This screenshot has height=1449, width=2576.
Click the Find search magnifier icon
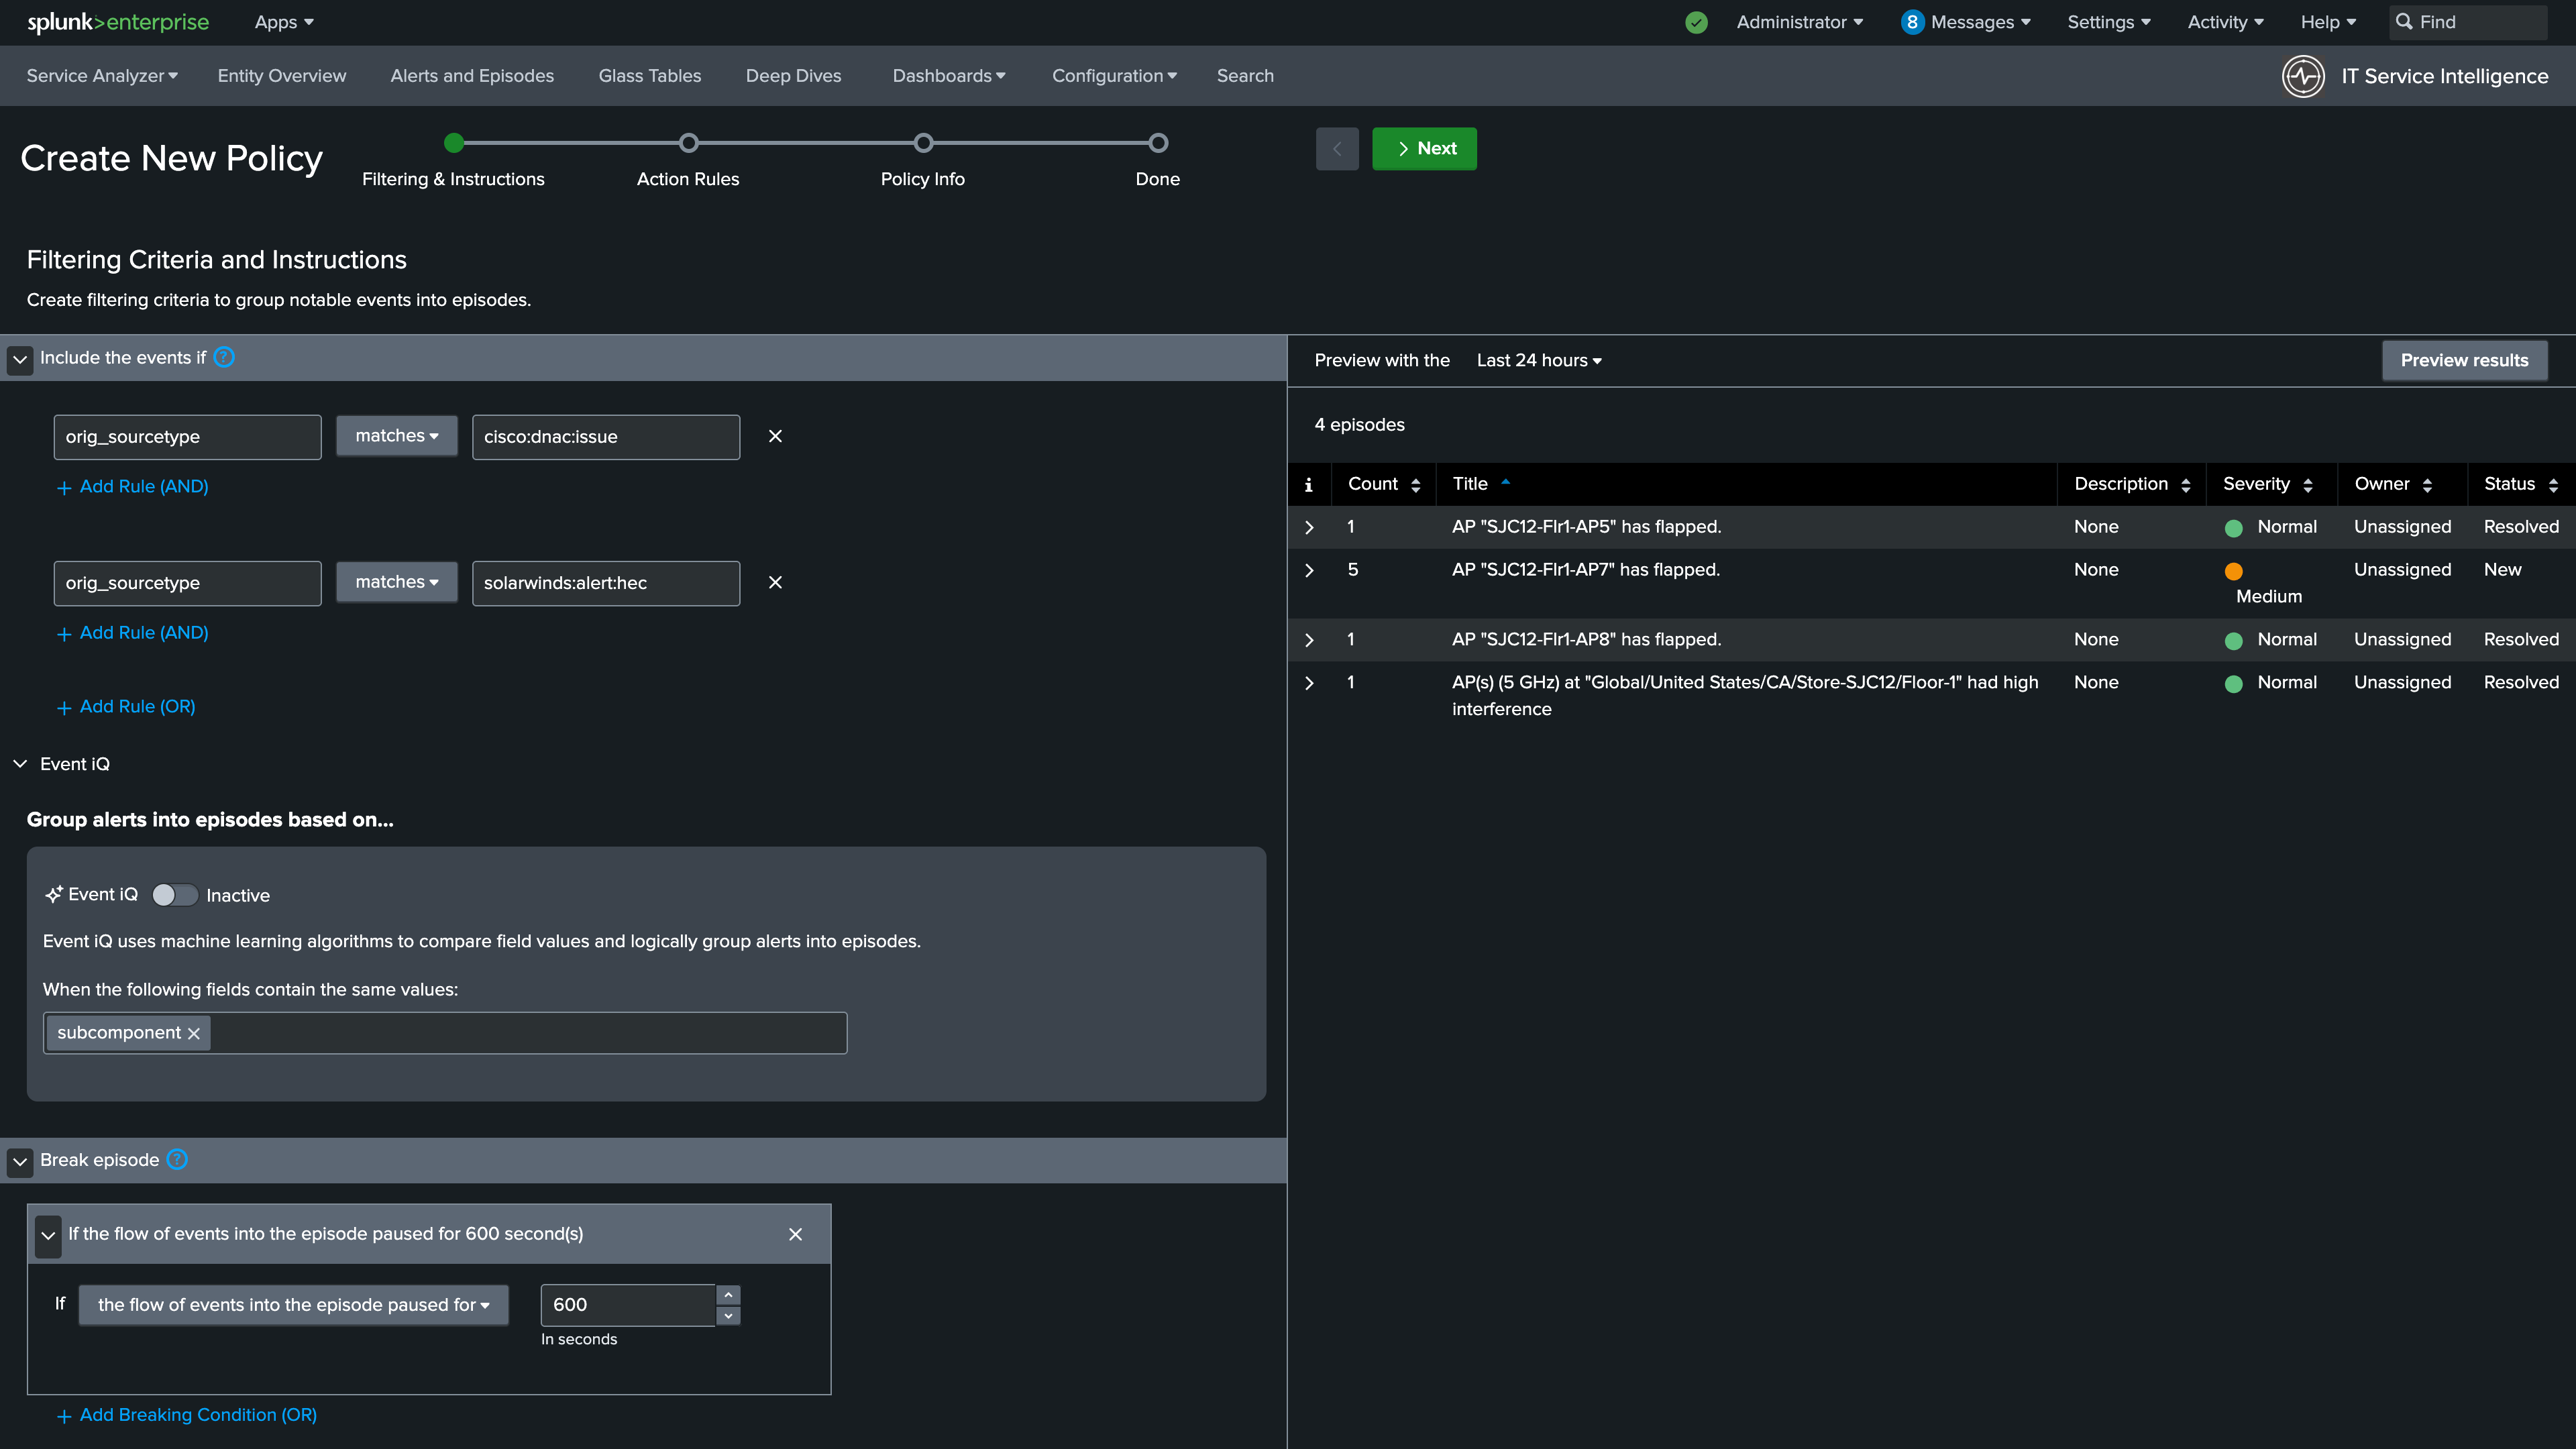point(2404,22)
